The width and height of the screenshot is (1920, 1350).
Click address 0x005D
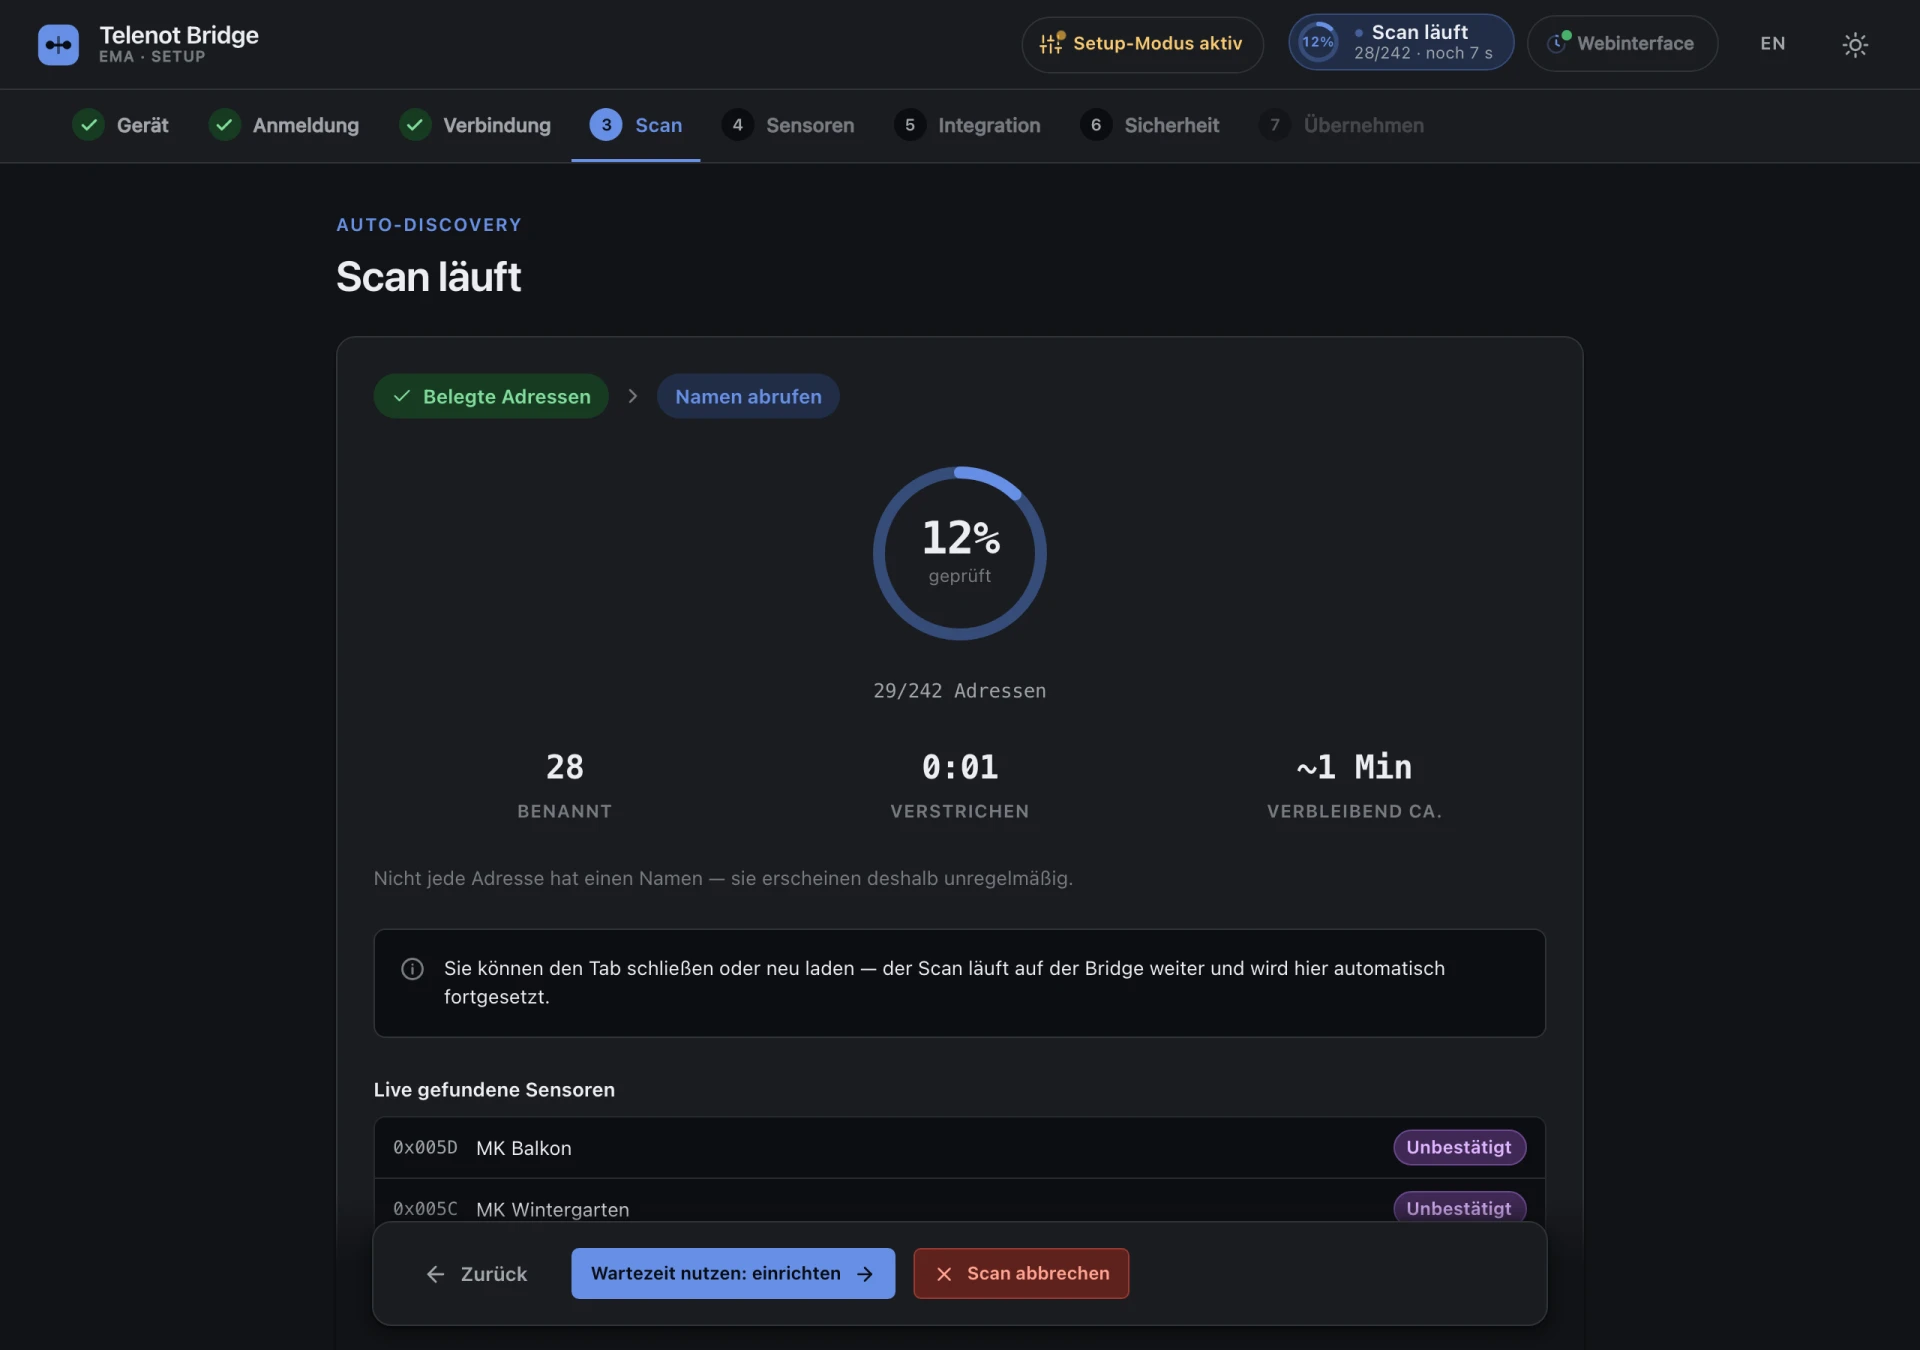(425, 1148)
